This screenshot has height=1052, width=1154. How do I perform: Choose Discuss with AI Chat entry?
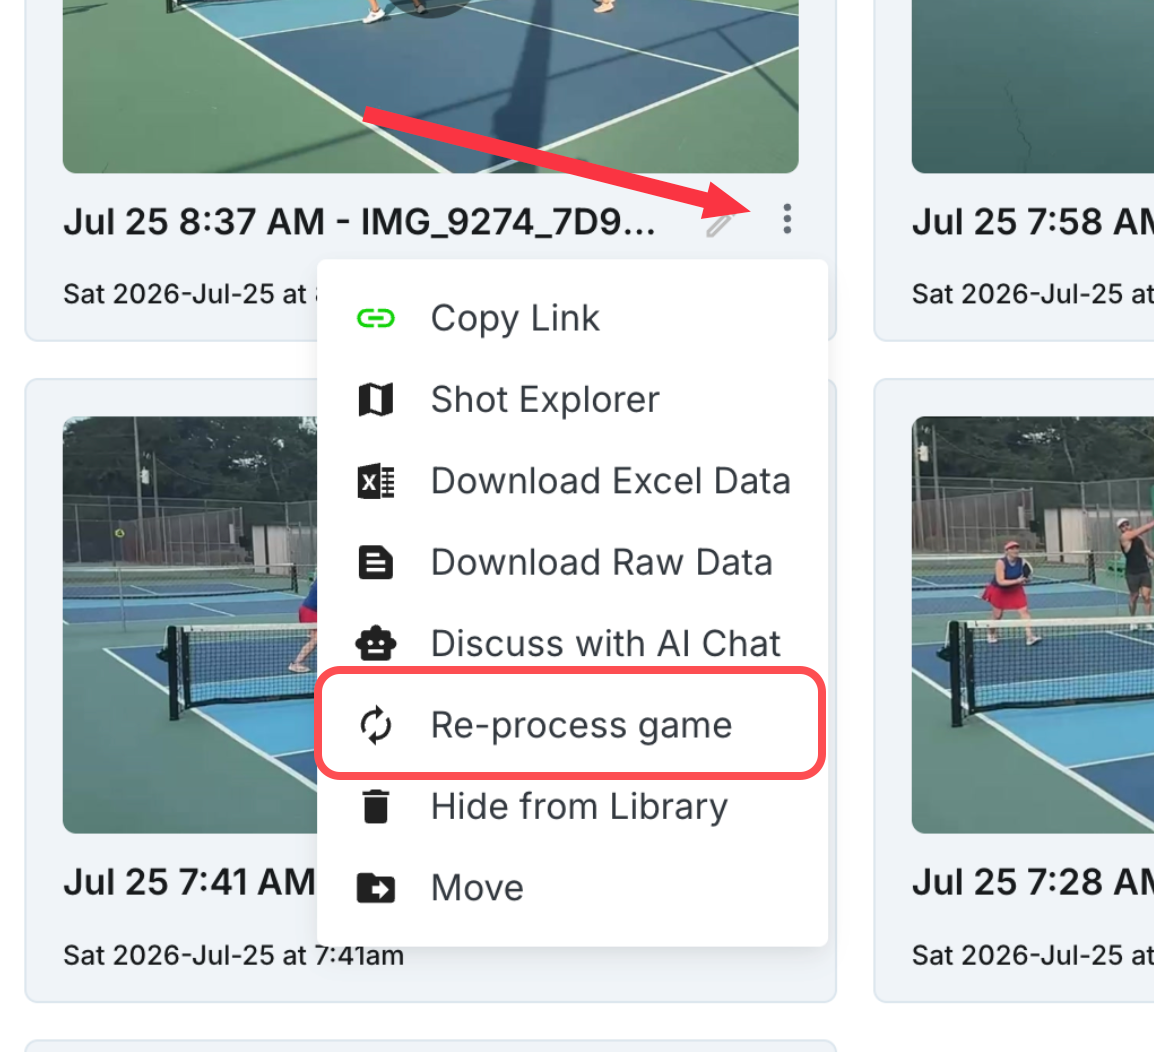(x=572, y=643)
